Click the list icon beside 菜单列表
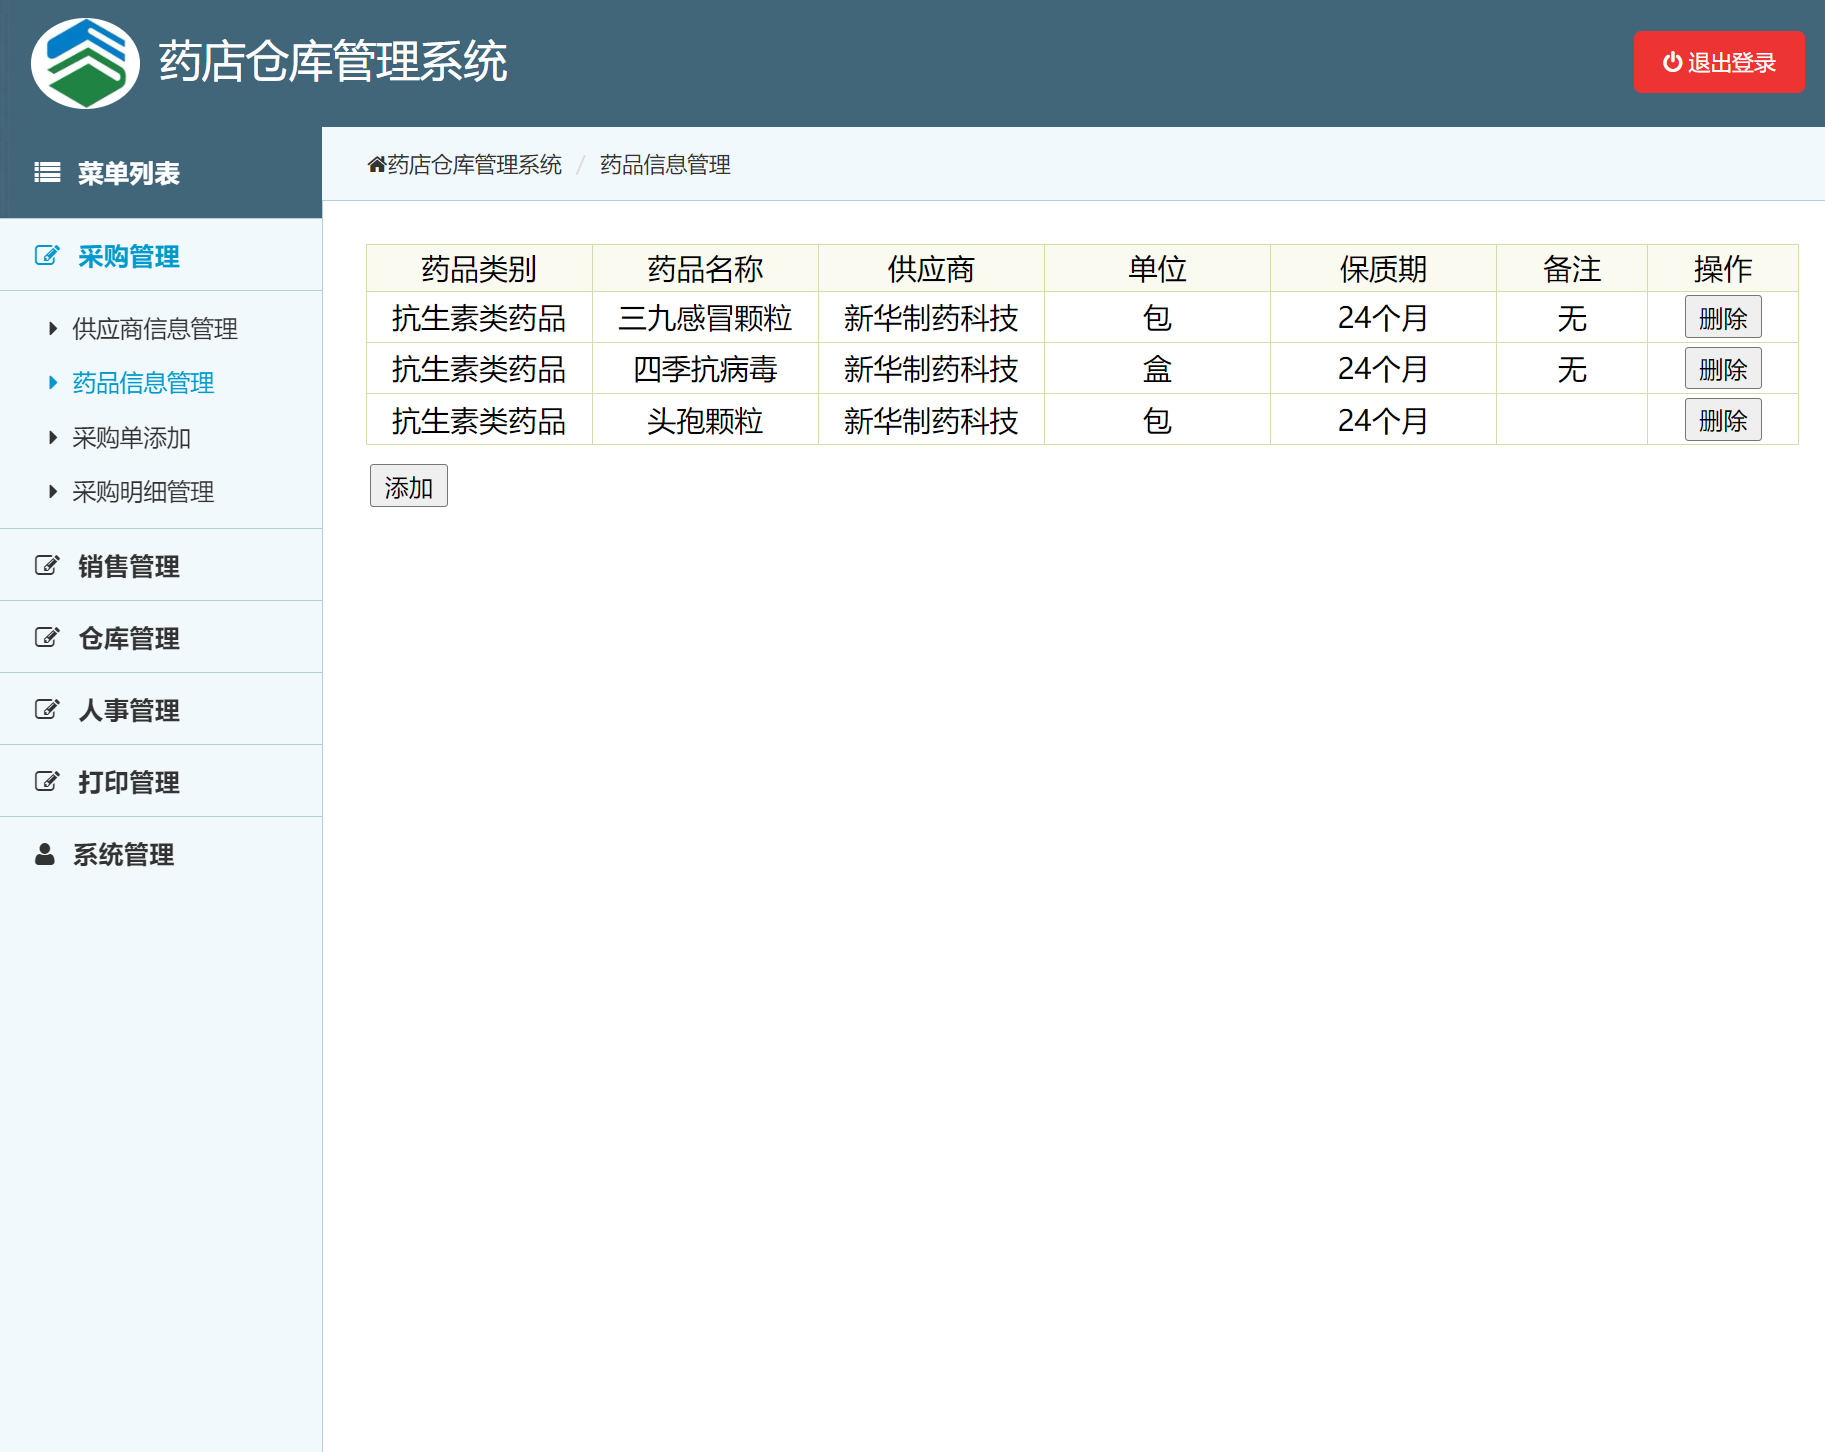1825x1452 pixels. coord(46,172)
